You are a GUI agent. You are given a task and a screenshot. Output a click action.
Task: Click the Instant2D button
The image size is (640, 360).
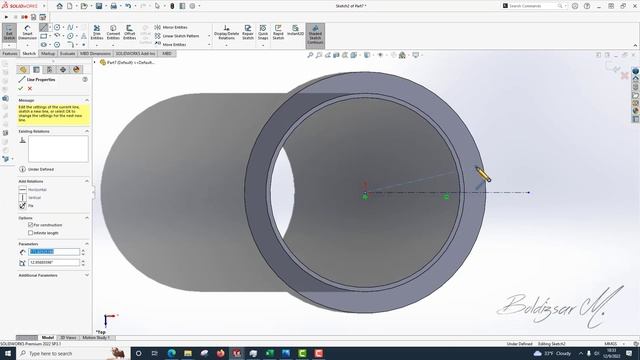coord(295,31)
